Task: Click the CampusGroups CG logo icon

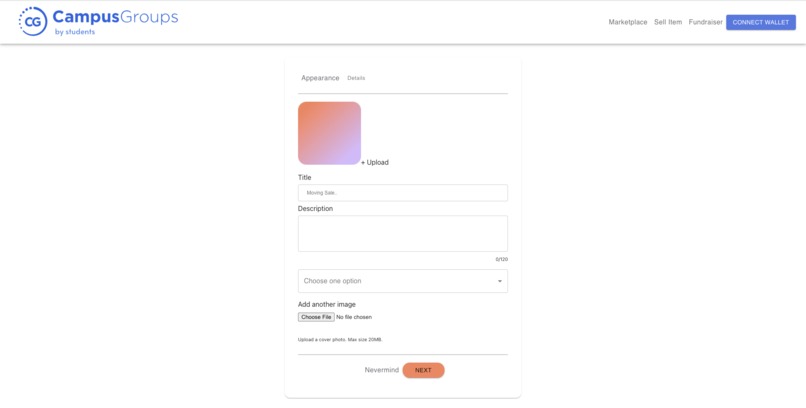Action: (33, 22)
